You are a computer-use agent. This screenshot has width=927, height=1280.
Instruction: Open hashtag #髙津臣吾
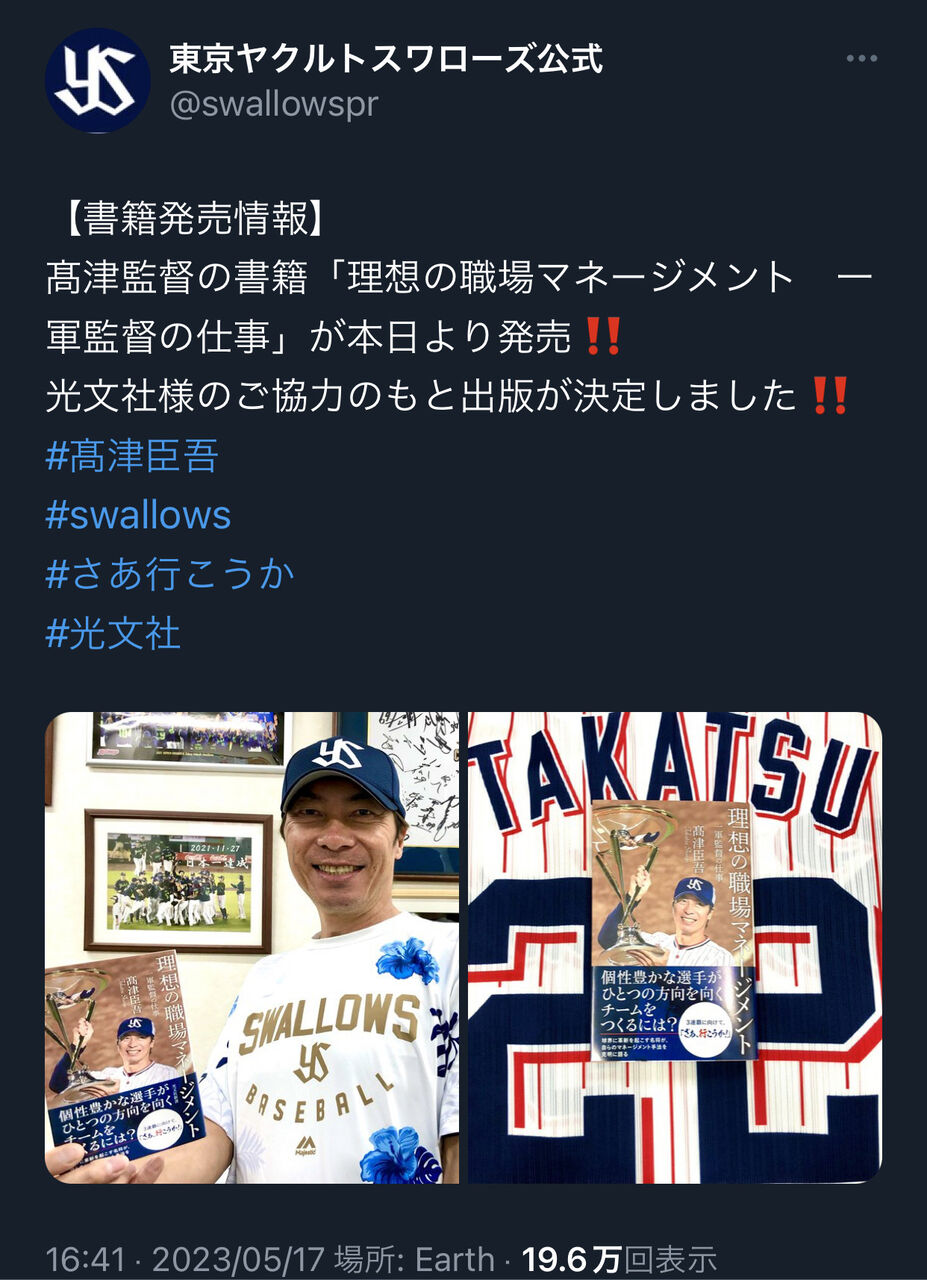tap(132, 456)
